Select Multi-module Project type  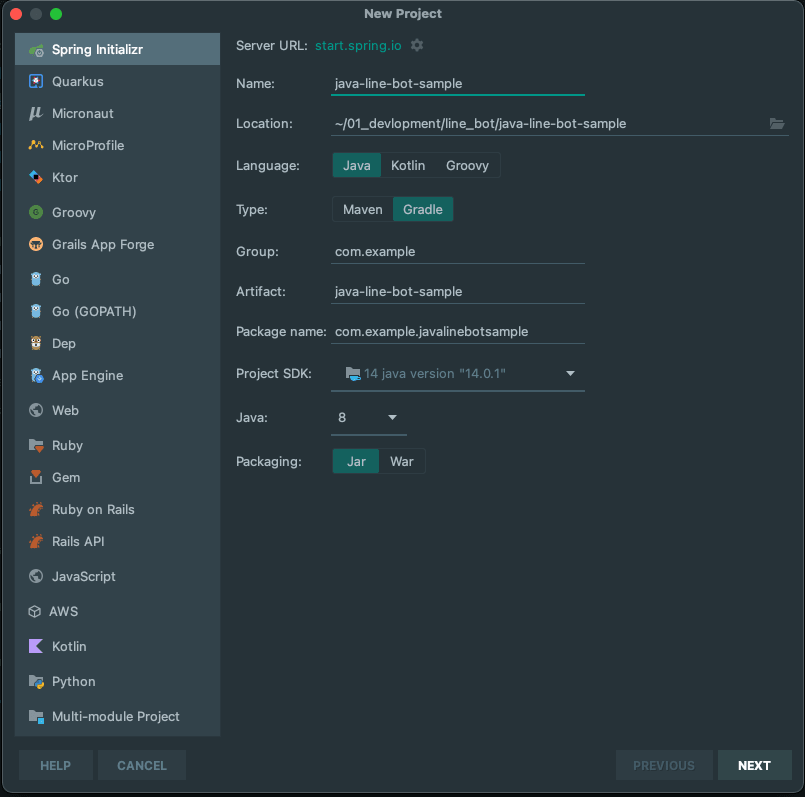[x=118, y=716]
